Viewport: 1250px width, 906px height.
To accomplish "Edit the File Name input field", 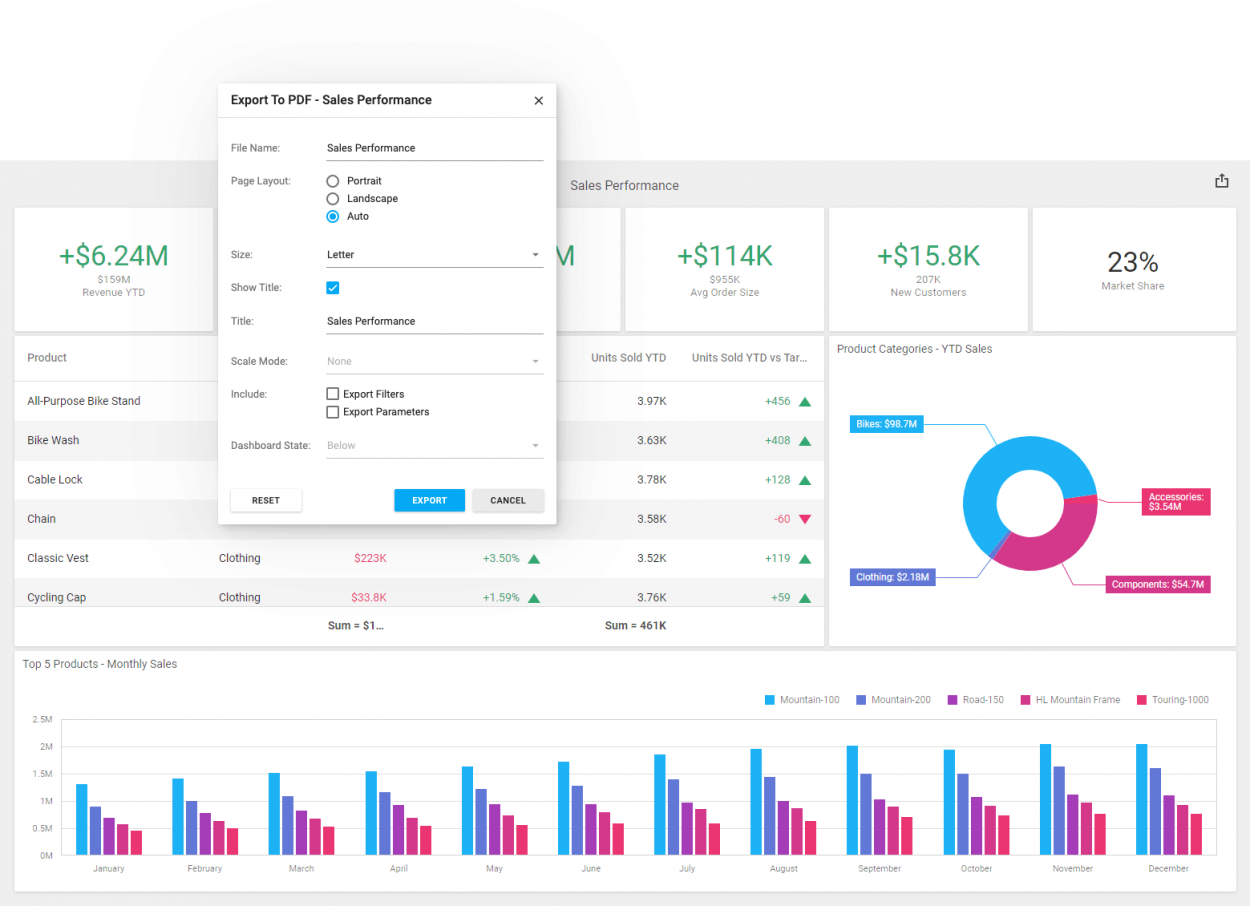I will click(434, 147).
